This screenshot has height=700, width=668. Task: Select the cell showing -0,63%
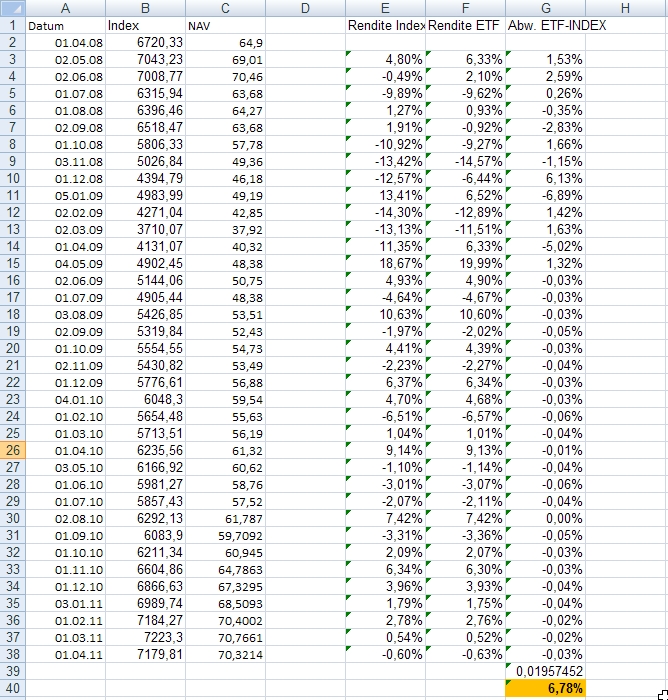tap(465, 654)
